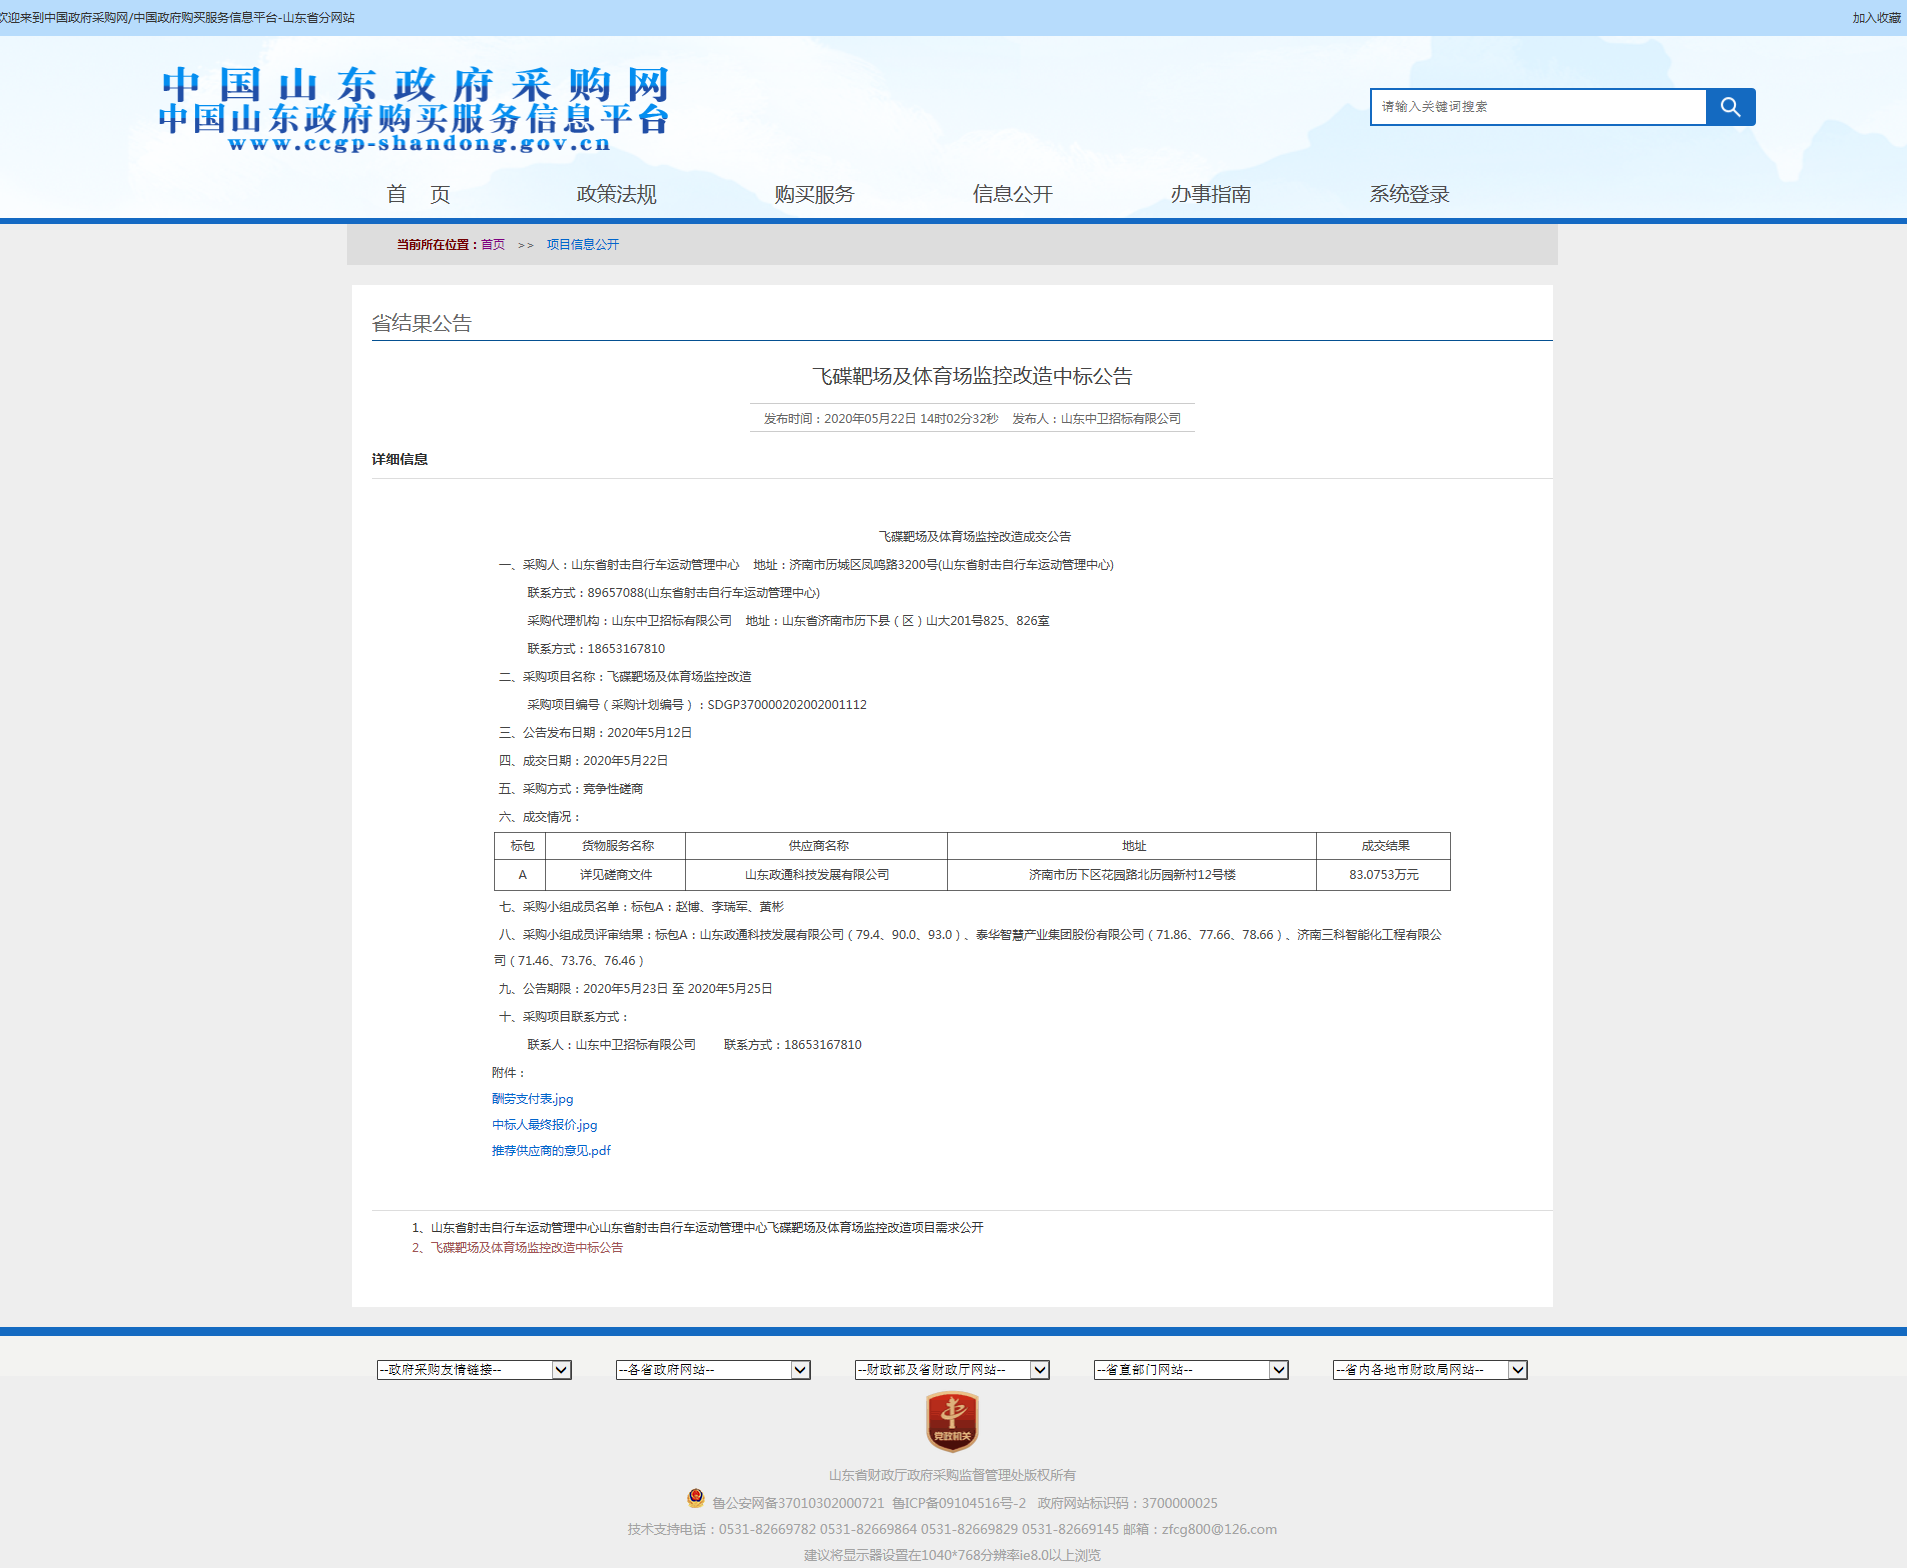
Task: Click the site logo banner
Action: click(x=413, y=110)
